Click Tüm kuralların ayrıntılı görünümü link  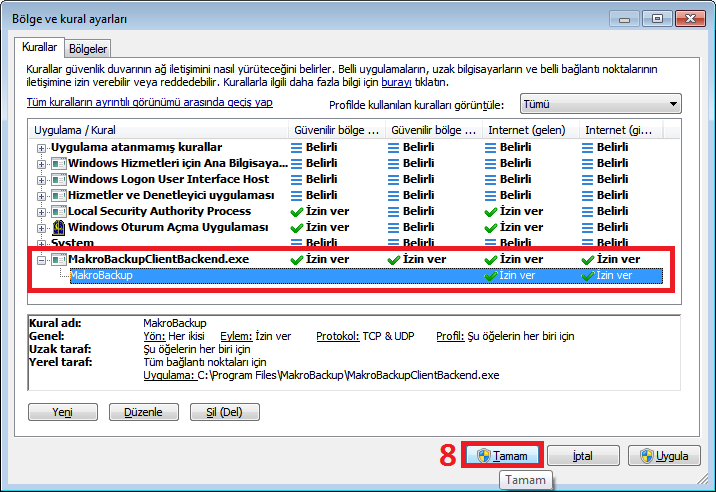click(x=150, y=102)
